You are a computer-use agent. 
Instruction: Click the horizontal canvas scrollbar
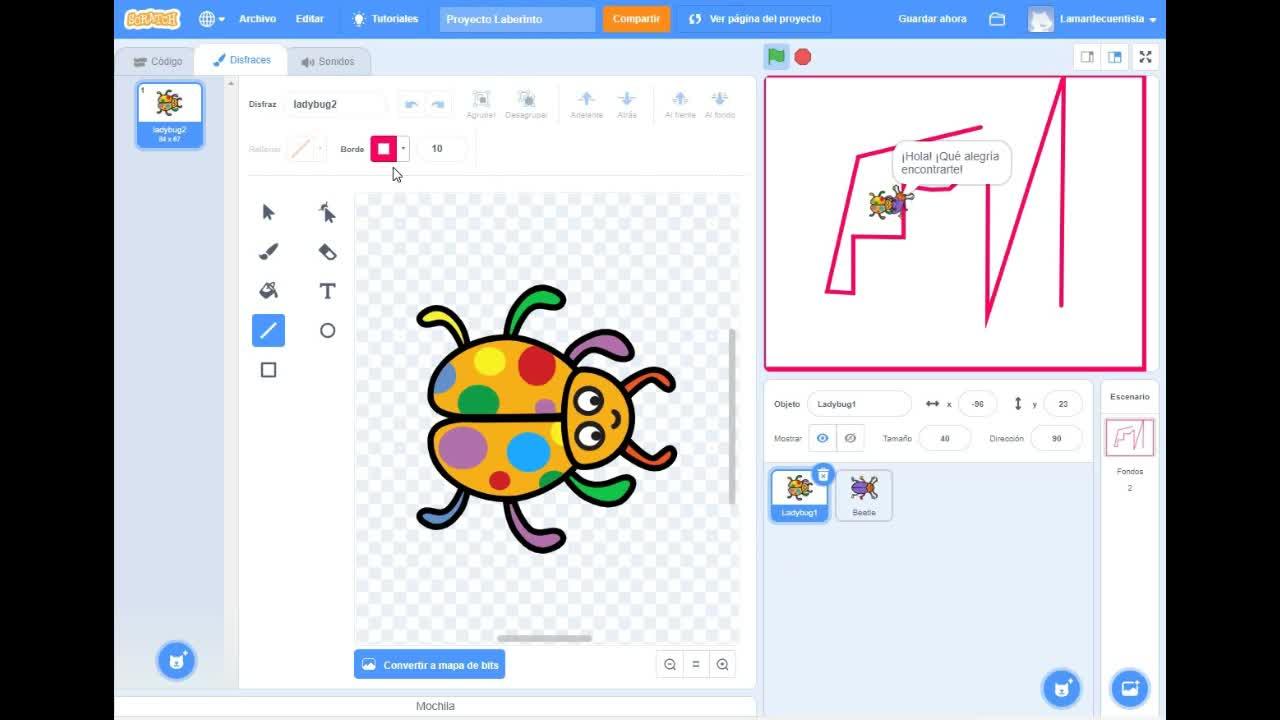544,638
